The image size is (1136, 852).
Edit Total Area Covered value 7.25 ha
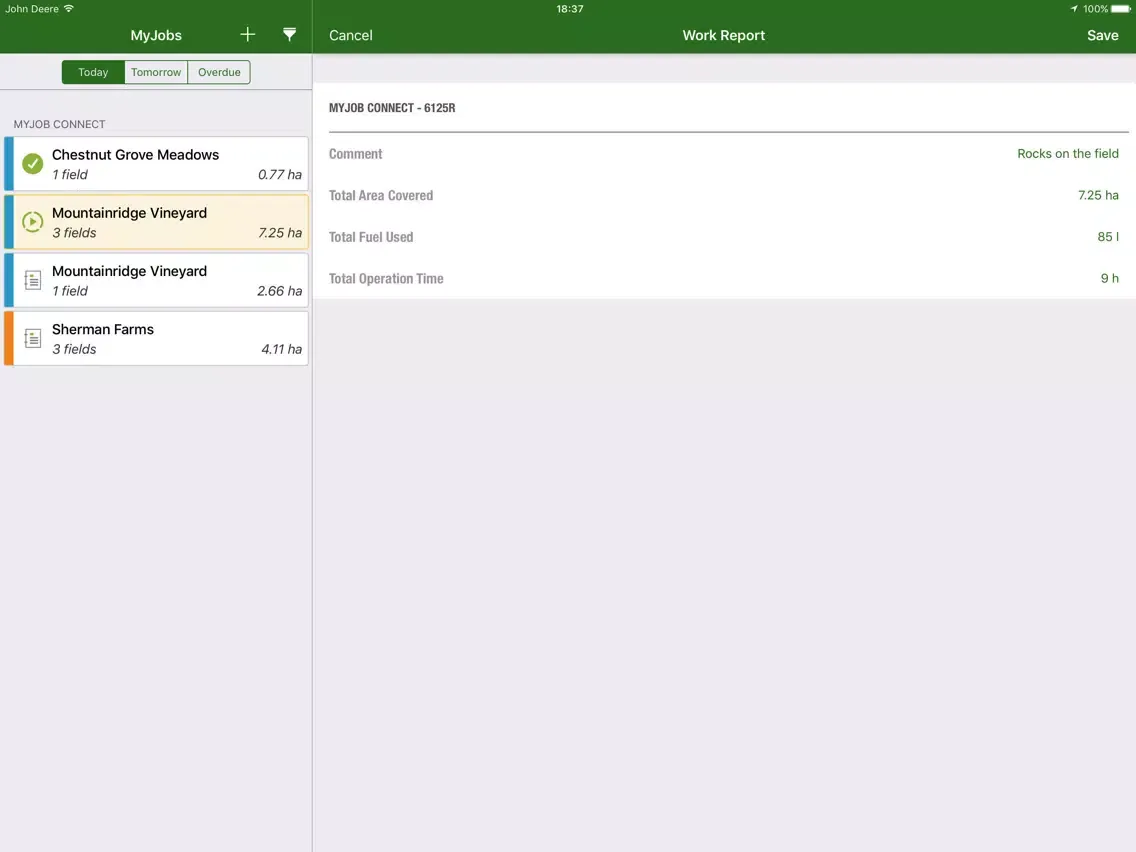1098,195
